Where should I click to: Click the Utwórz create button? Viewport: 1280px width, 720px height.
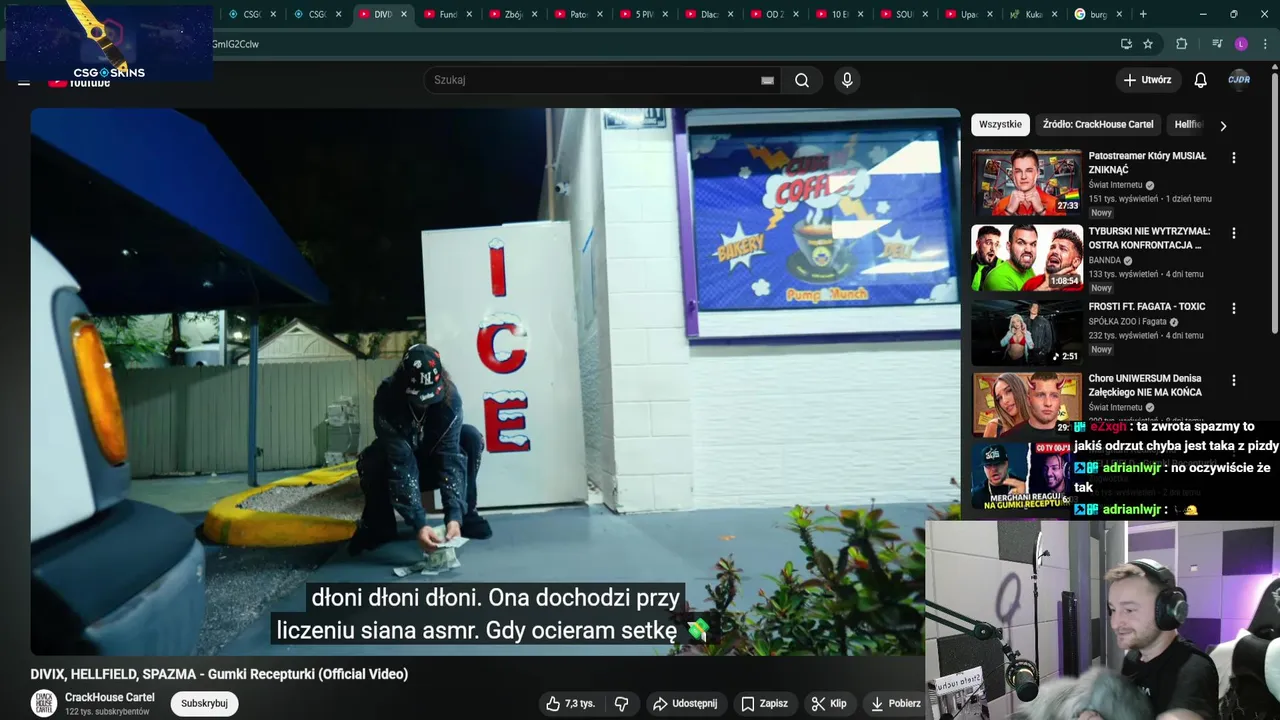[x=1148, y=80]
